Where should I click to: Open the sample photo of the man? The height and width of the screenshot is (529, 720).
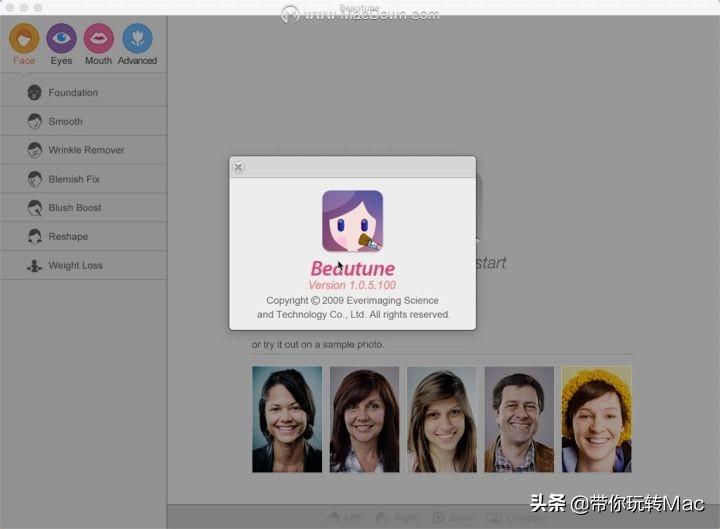519,419
